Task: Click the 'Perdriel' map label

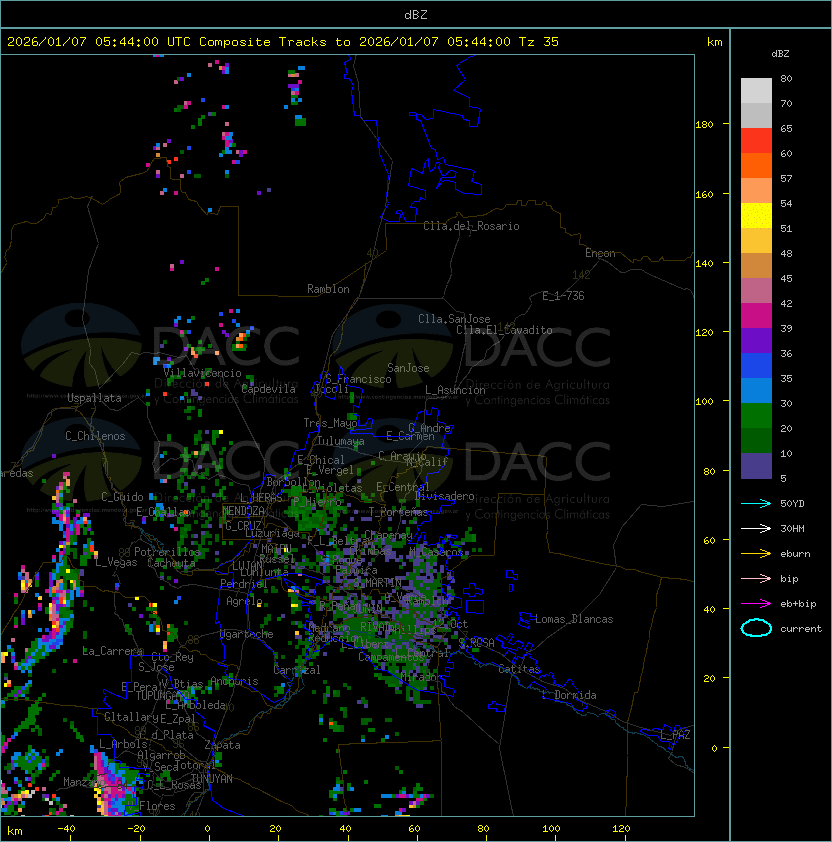Action: (x=243, y=583)
